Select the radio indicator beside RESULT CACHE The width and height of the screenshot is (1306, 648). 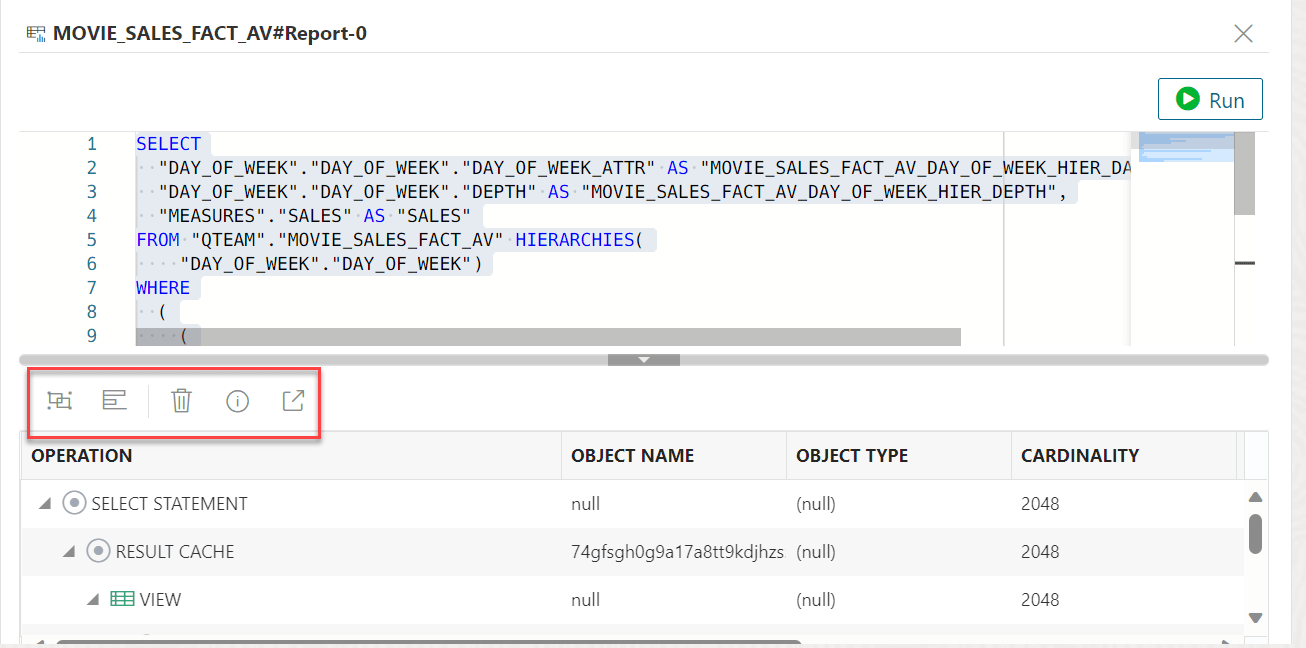point(98,551)
